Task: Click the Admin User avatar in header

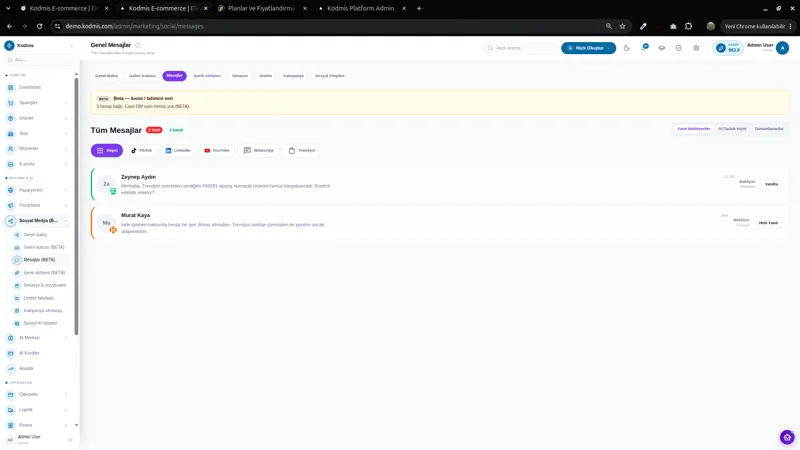Action: 782,48
